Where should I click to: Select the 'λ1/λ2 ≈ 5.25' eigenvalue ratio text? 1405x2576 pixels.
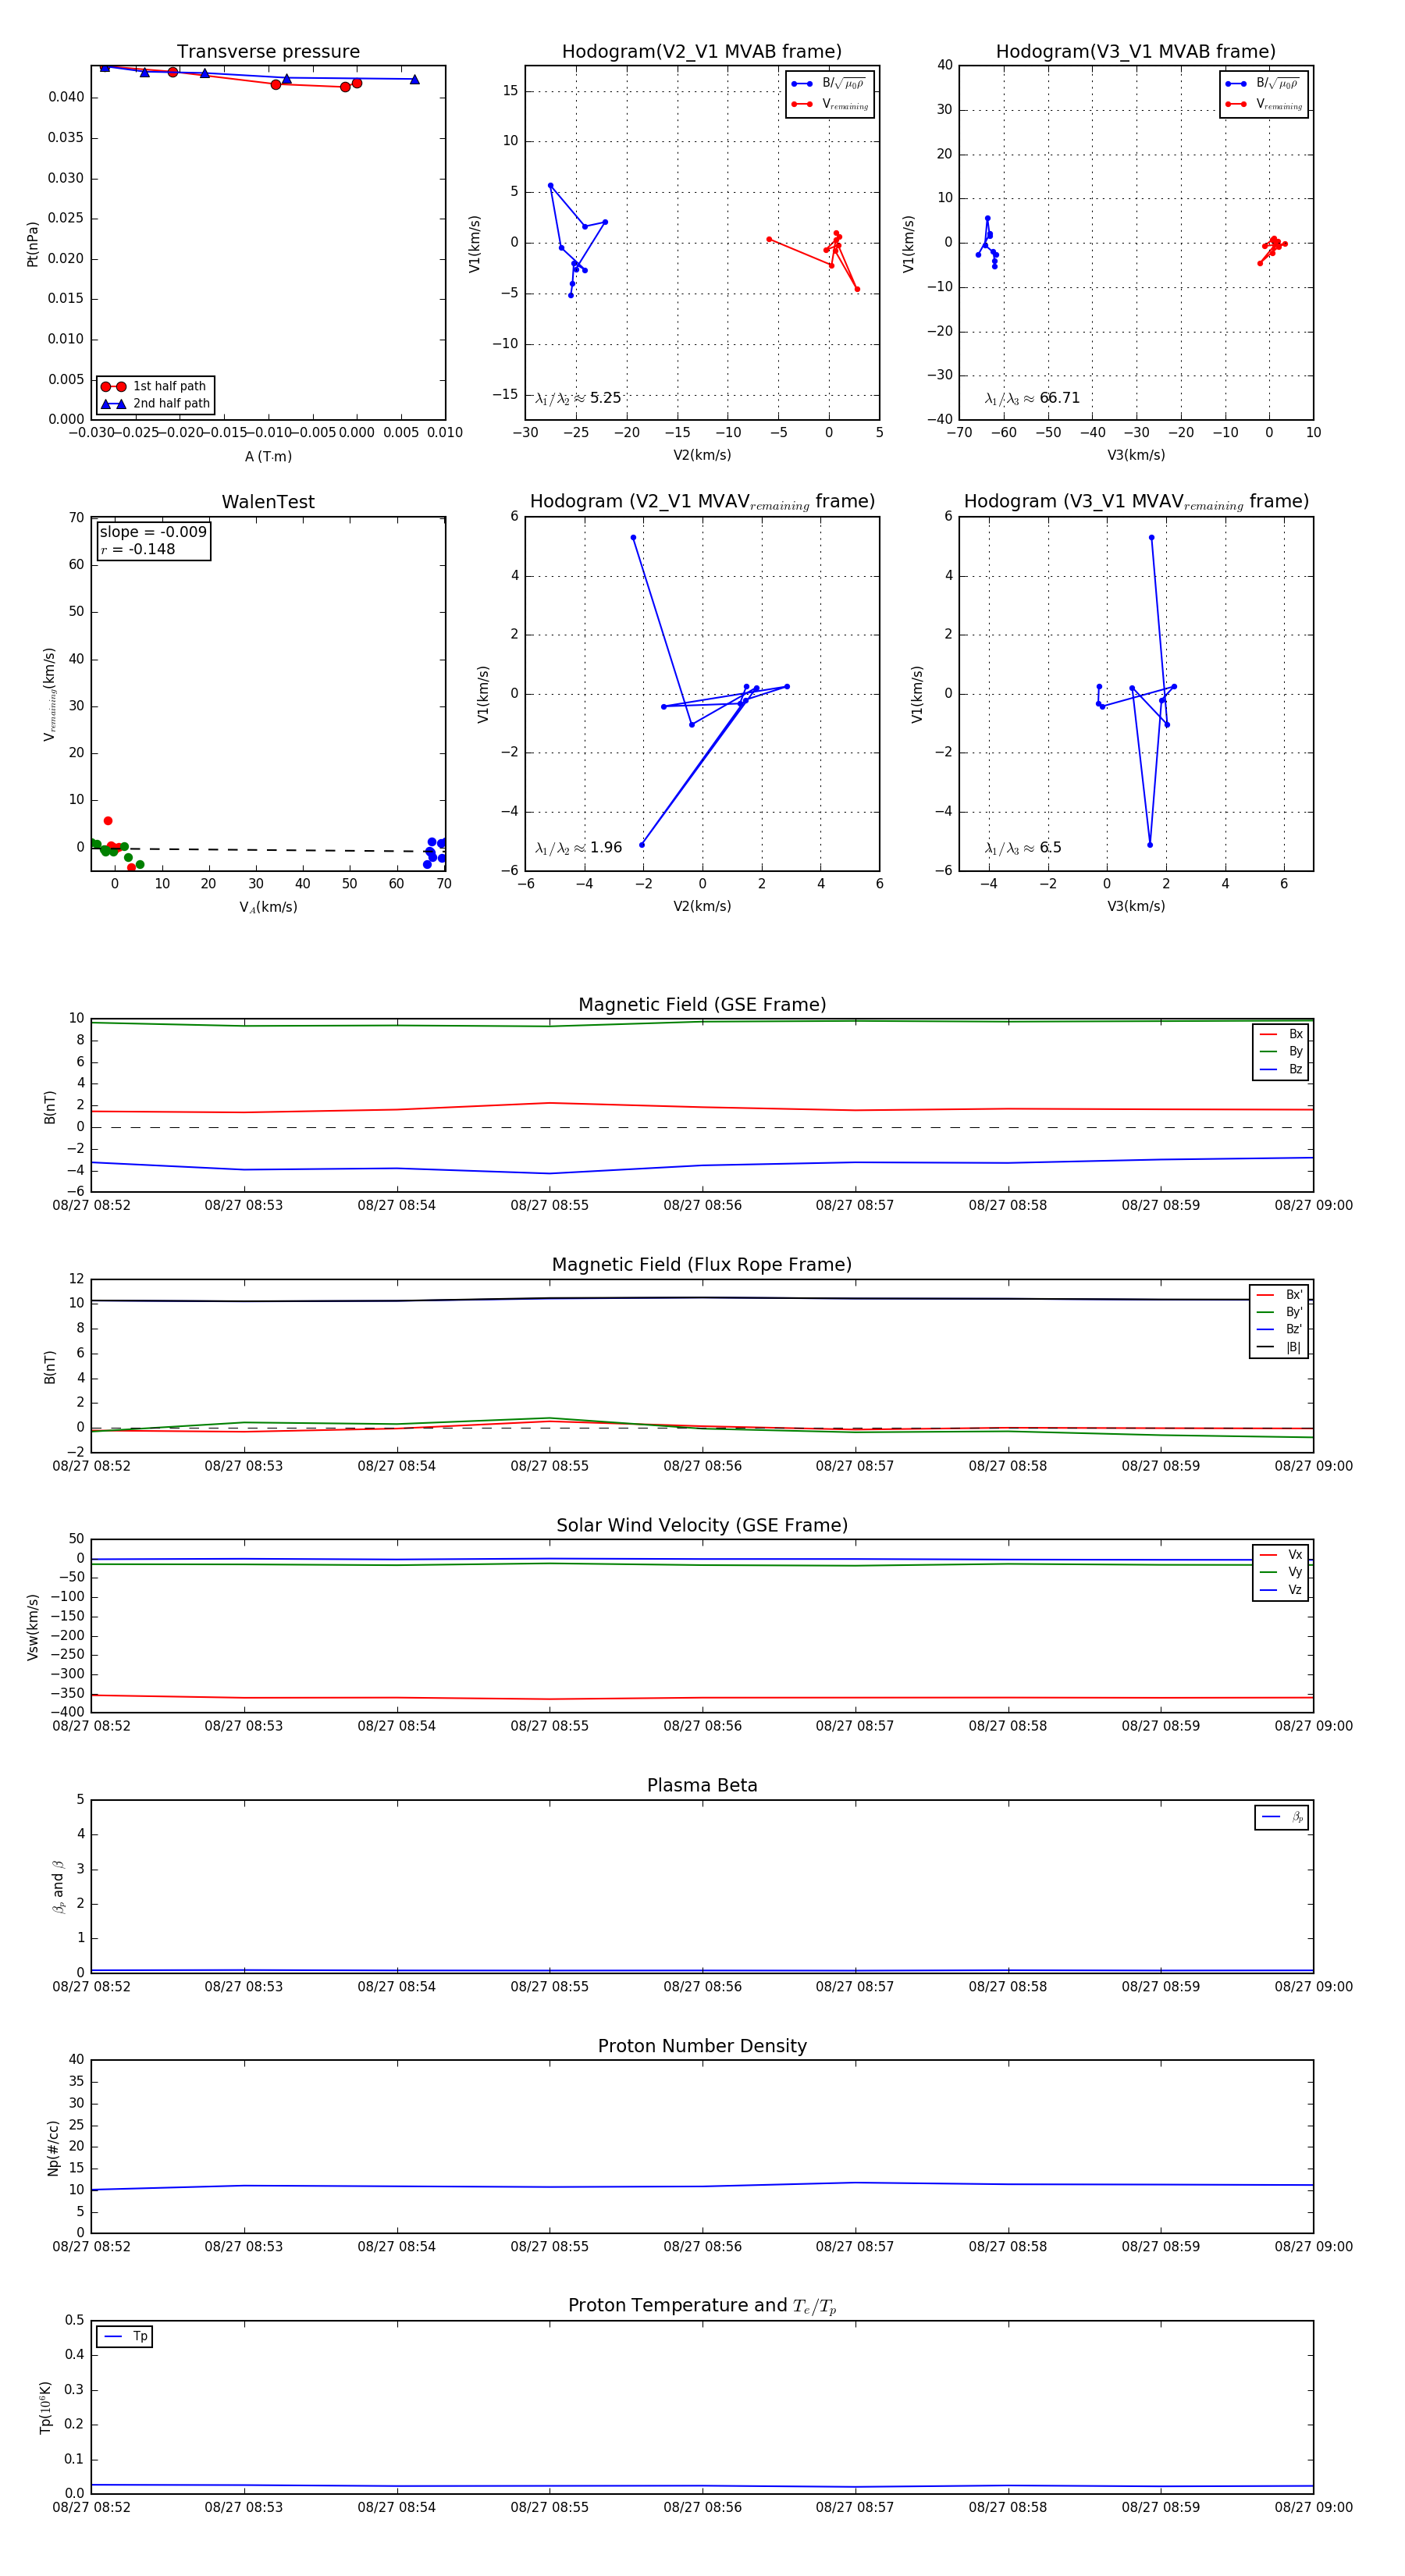[x=578, y=398]
